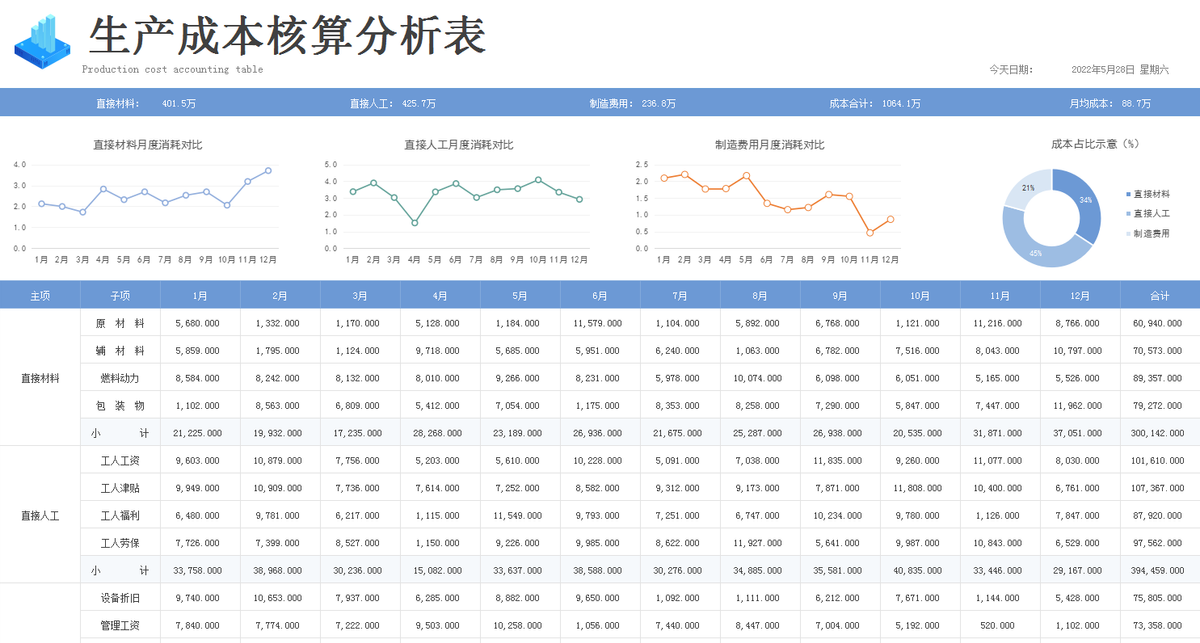This screenshot has width=1200, height=643.
Task: Select the 合计 column header
Action: click(1159, 294)
